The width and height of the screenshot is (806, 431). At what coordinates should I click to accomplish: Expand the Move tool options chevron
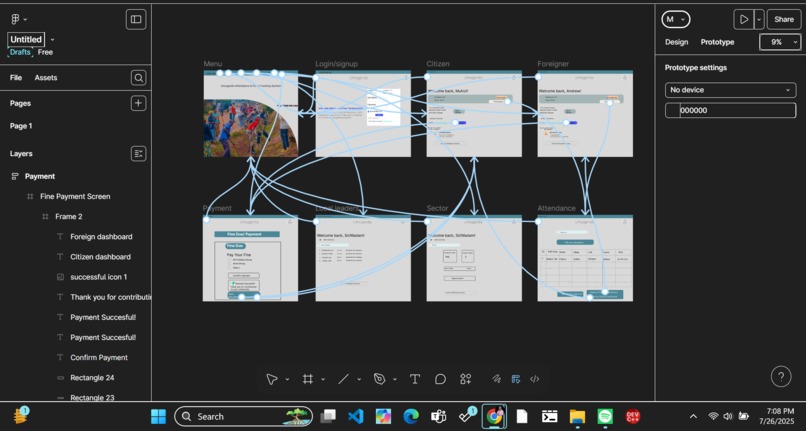[x=287, y=380]
